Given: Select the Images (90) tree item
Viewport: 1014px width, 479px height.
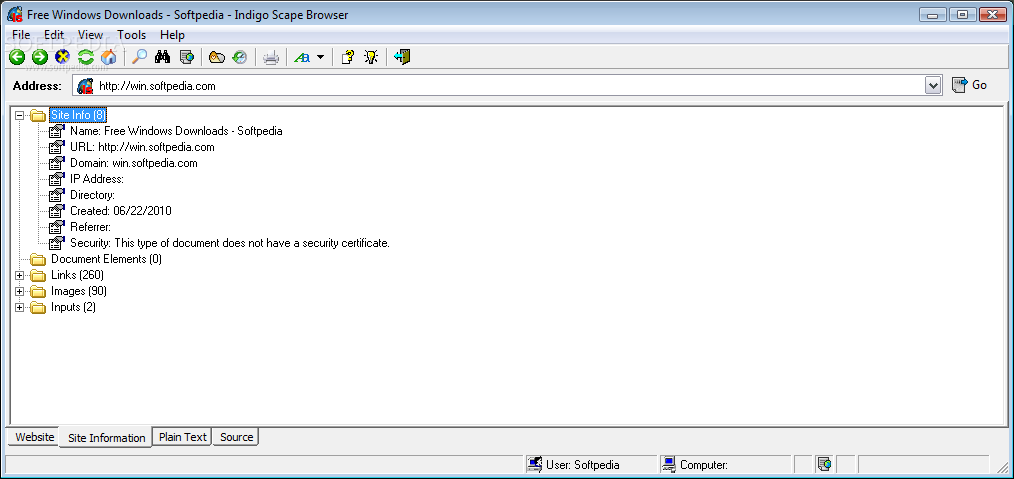Looking at the screenshot, I should [79, 292].
